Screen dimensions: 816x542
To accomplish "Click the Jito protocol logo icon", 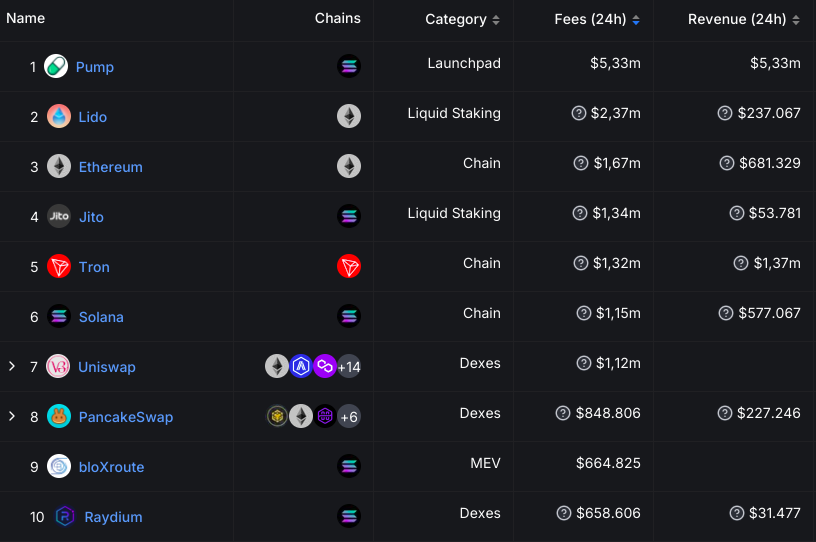I will [59, 217].
